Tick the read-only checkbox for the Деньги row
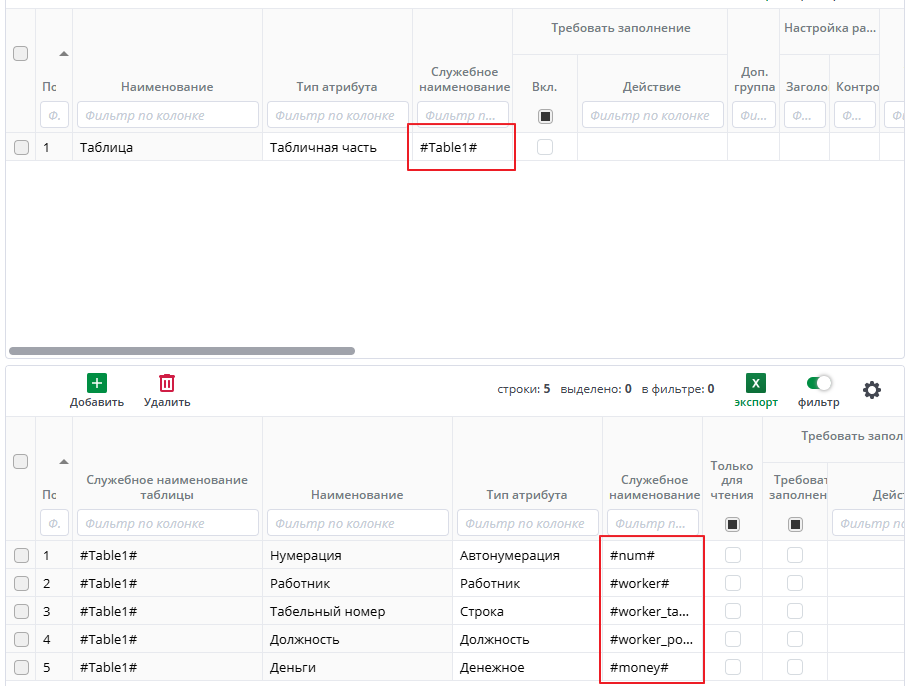Screen dimensions: 910x686 point(733,667)
